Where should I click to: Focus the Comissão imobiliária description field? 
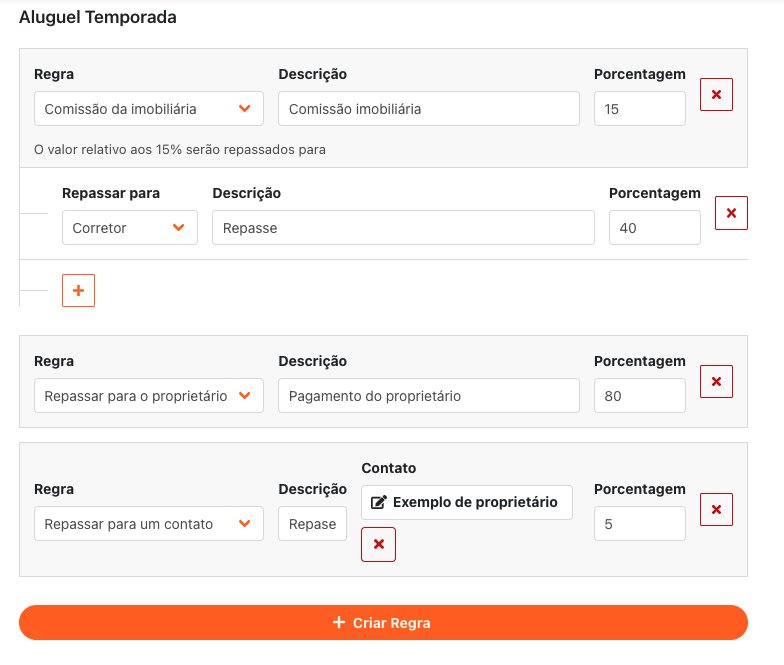point(428,109)
